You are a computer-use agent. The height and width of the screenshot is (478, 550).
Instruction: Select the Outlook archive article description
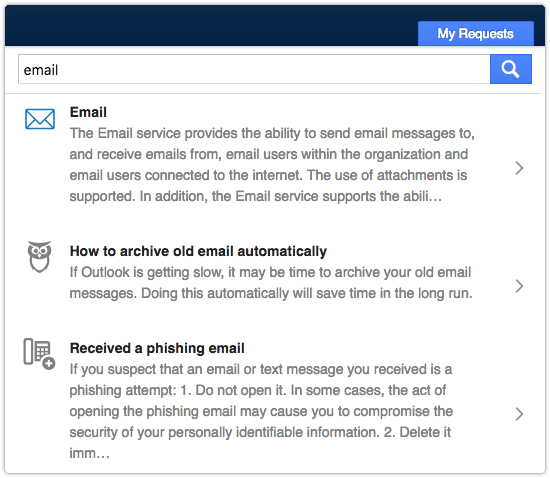pos(271,283)
